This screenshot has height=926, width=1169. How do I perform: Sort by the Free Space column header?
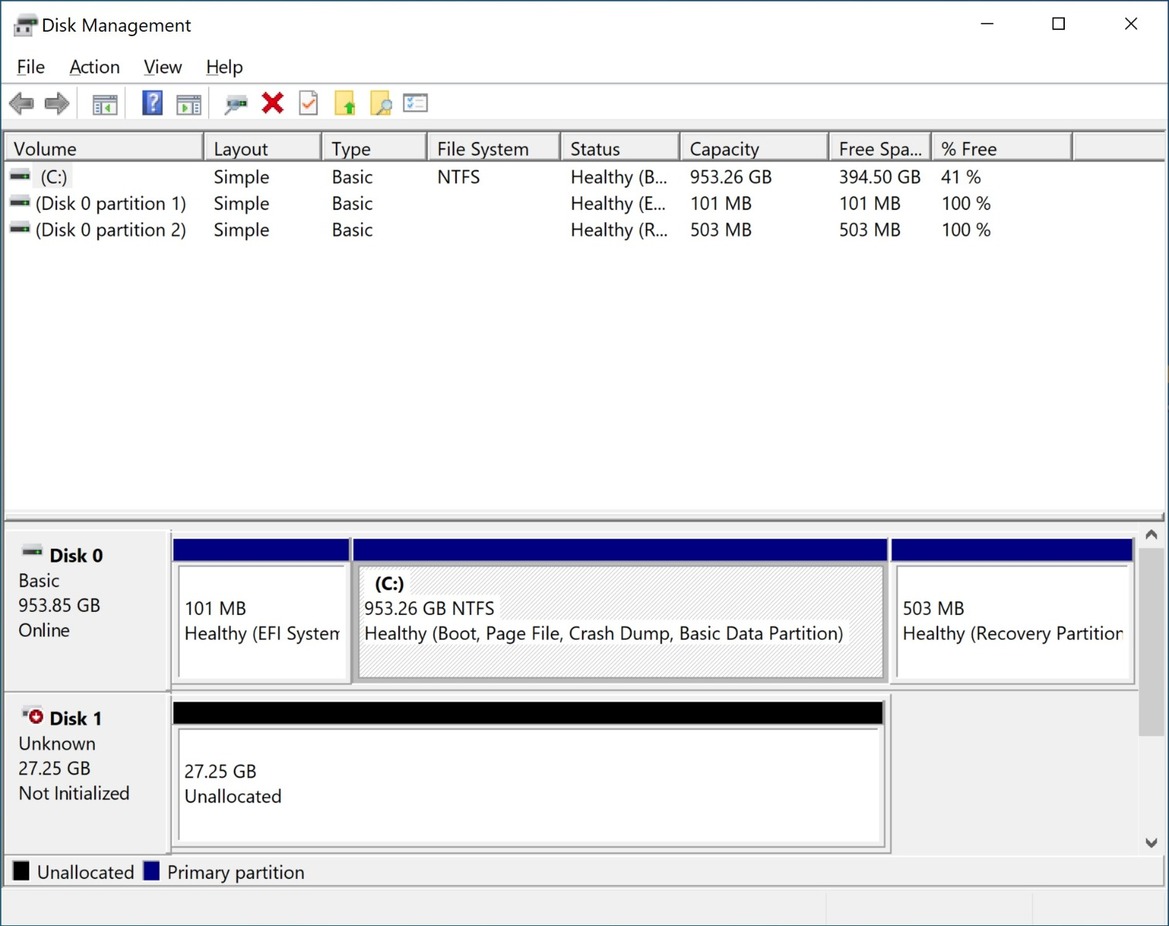click(x=880, y=148)
